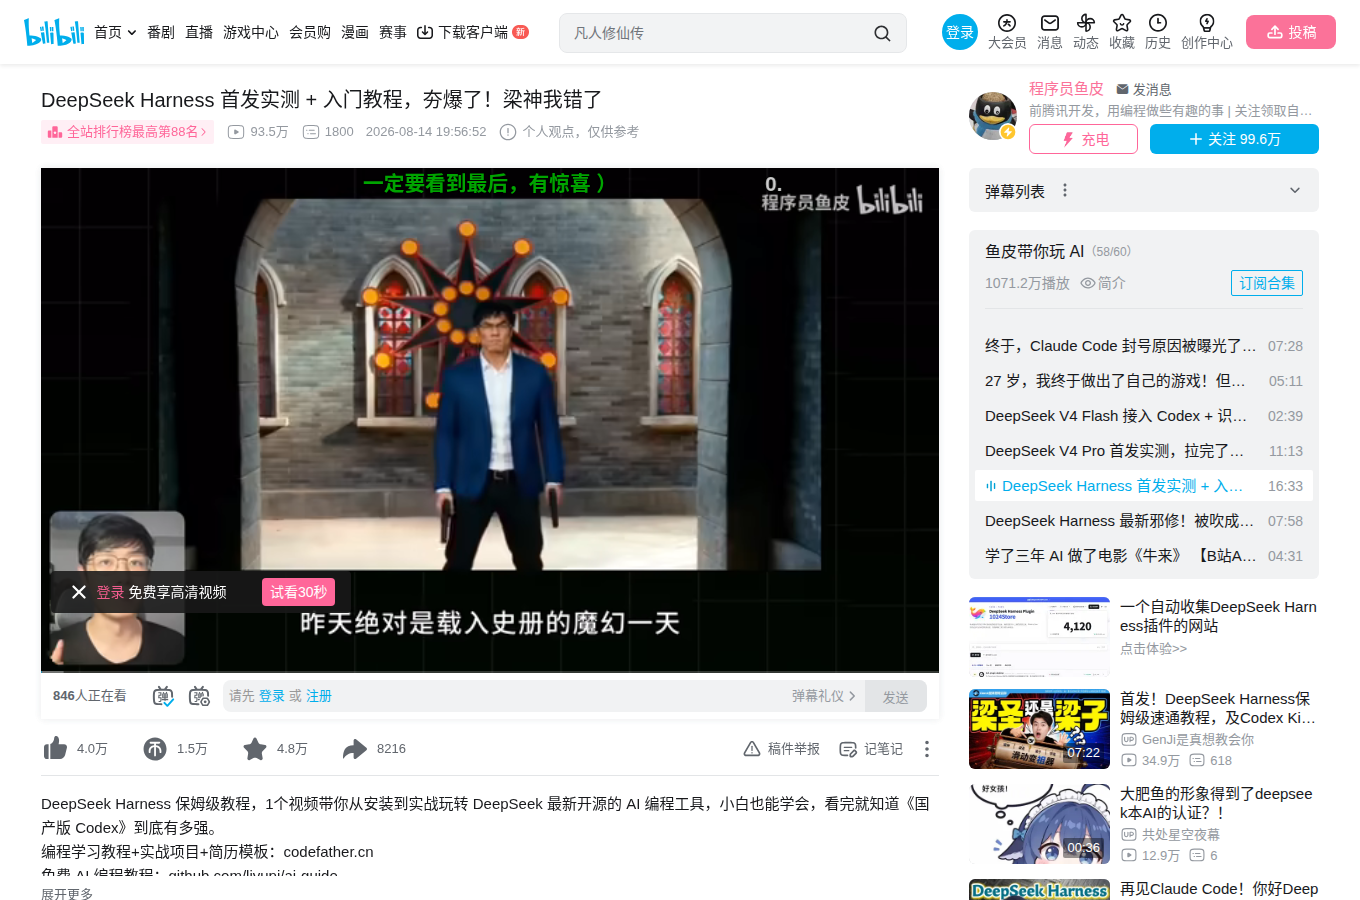Open 番剧 nav item
The height and width of the screenshot is (900, 1360).
(161, 32)
